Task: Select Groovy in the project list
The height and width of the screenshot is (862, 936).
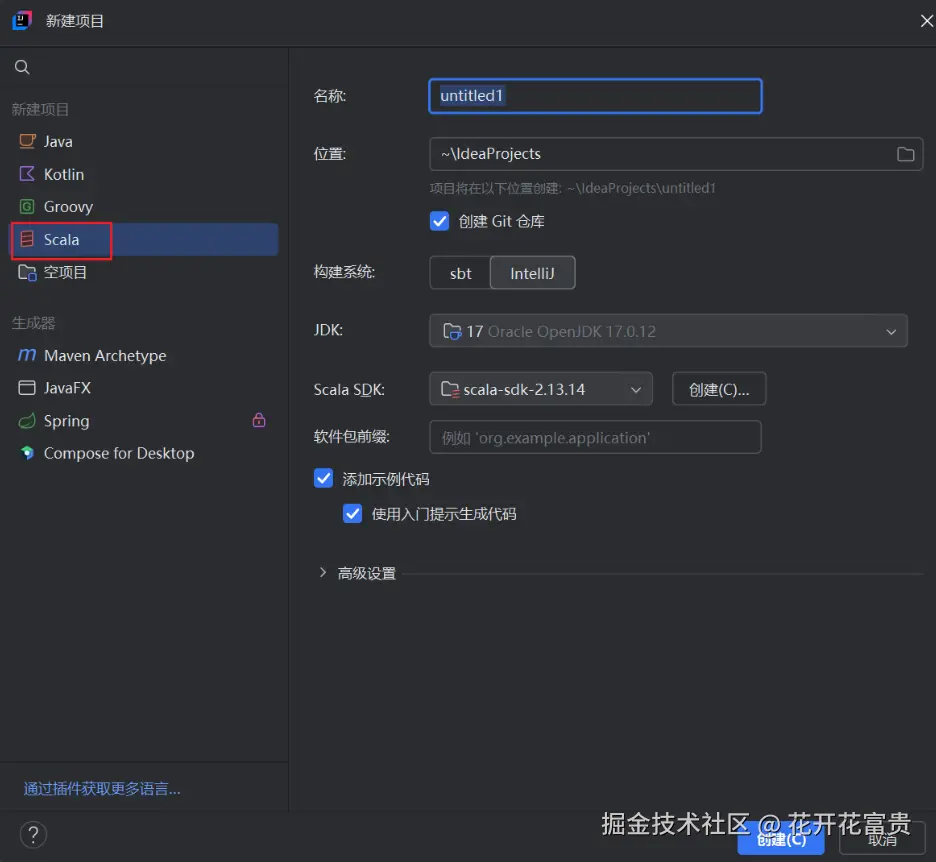Action: pos(144,207)
